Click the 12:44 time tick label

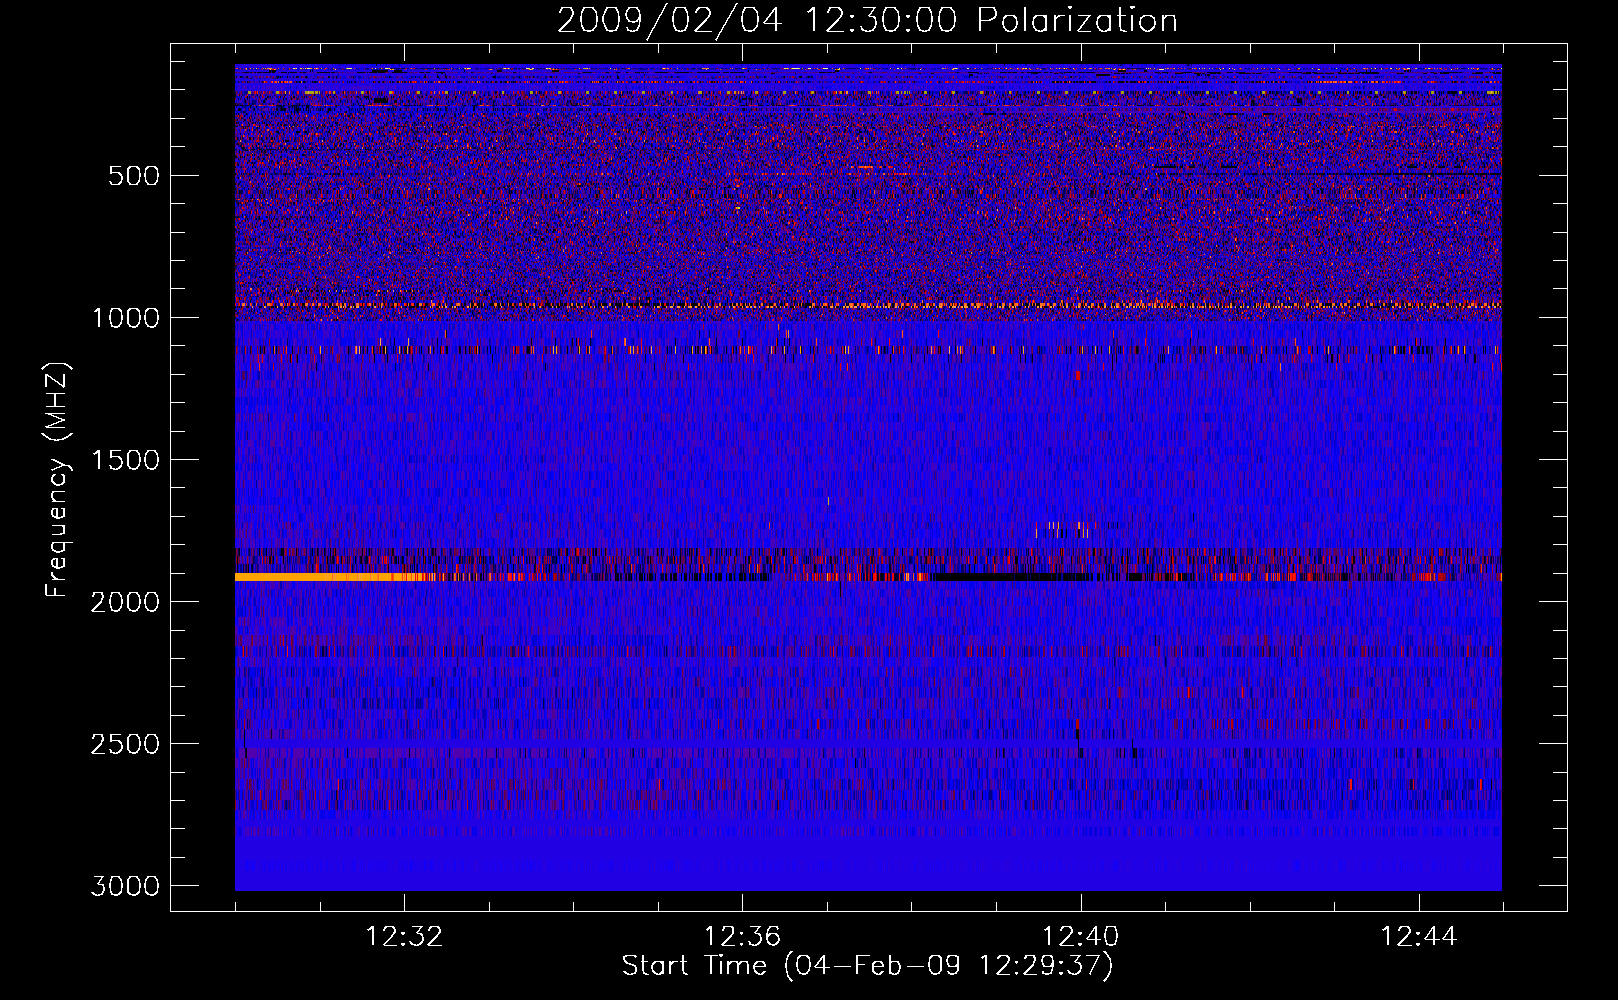click(x=1418, y=937)
